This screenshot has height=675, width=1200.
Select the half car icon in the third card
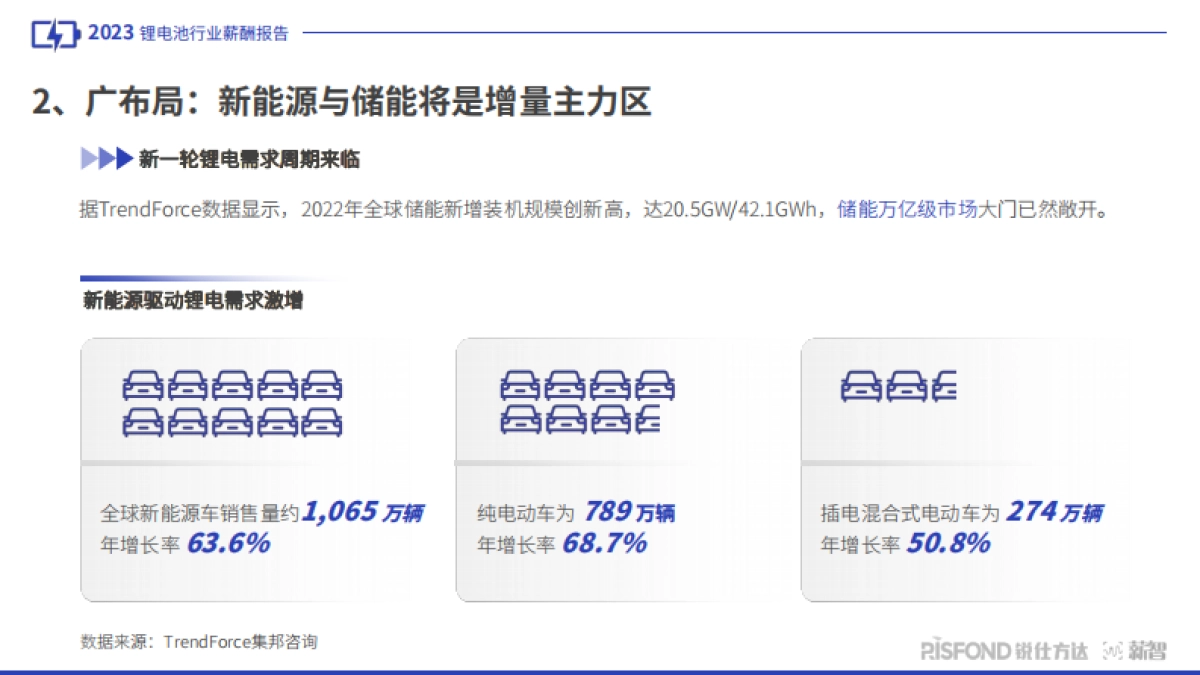click(x=945, y=386)
